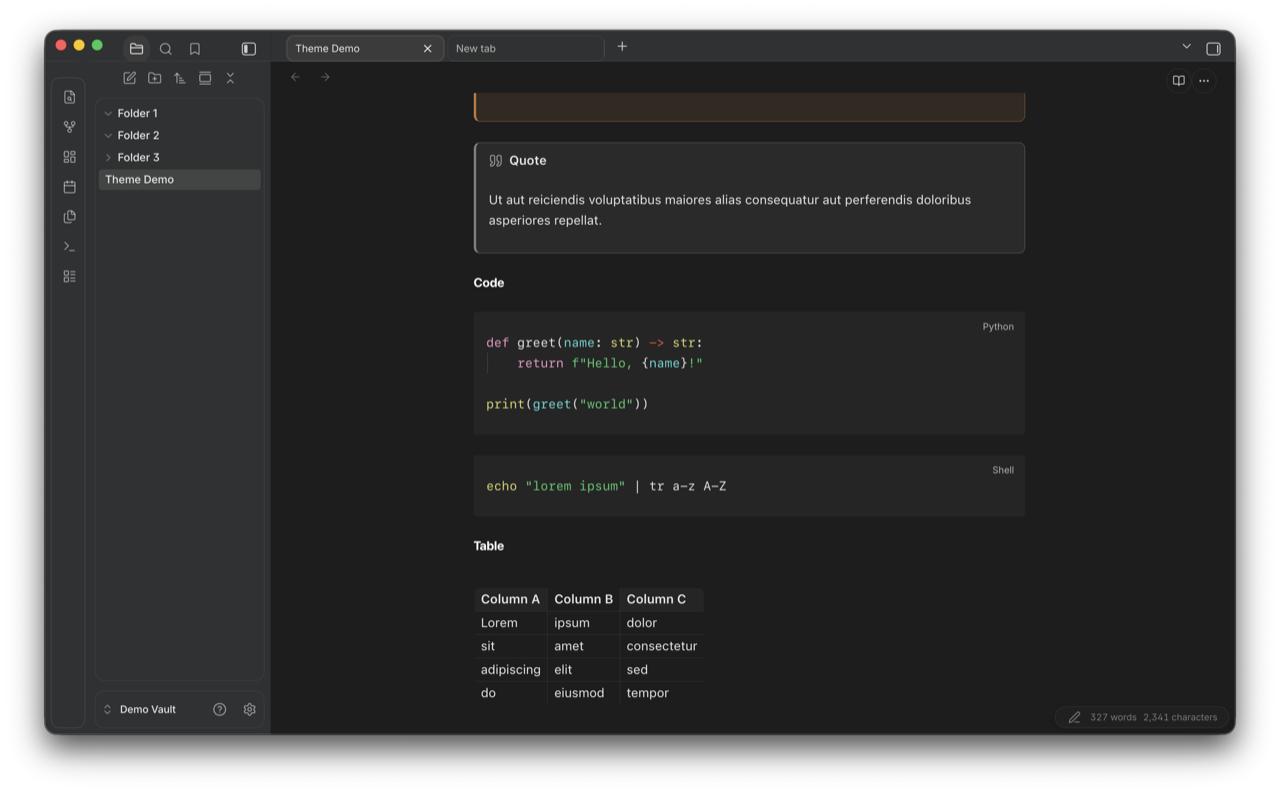Open the file explorer folder icon
Image resolution: width=1280 pixels, height=793 pixels.
[x=137, y=48]
